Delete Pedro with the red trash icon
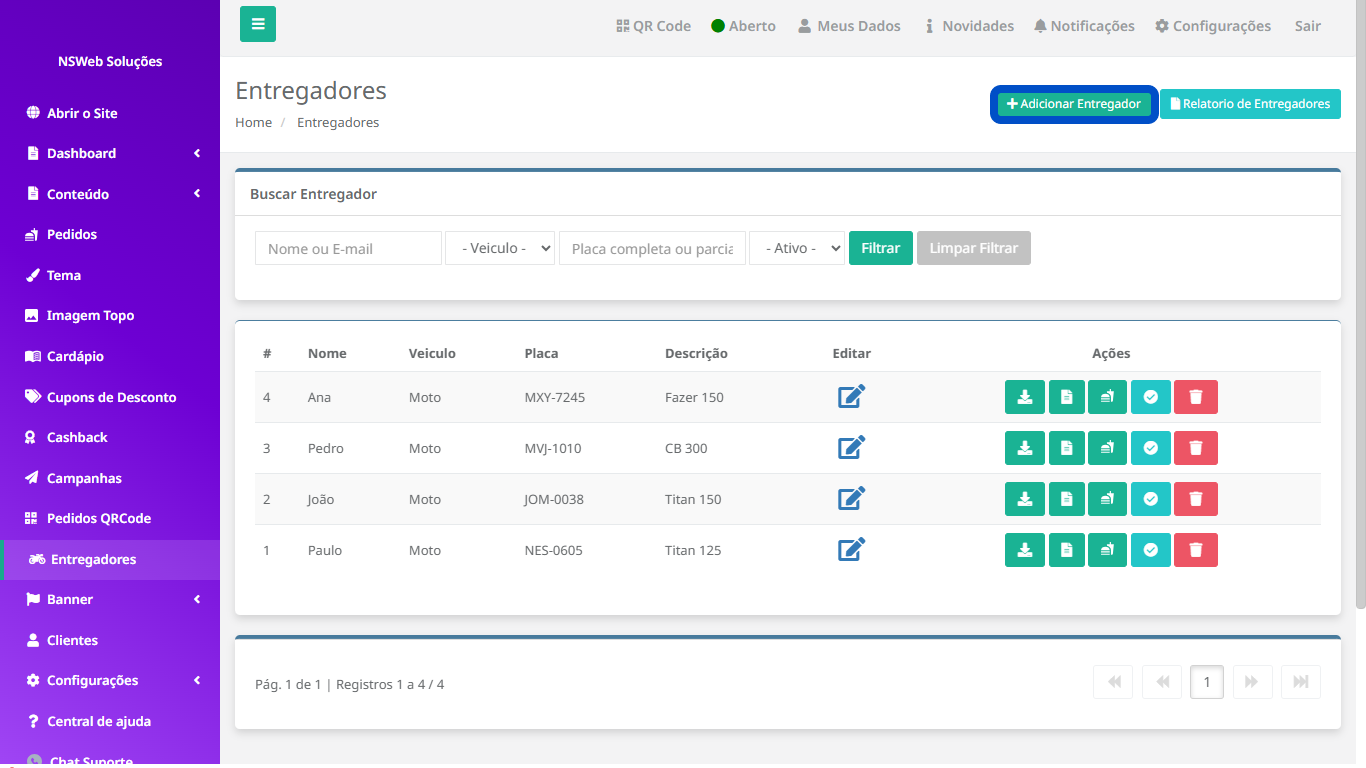The image size is (1366, 768). point(1196,448)
